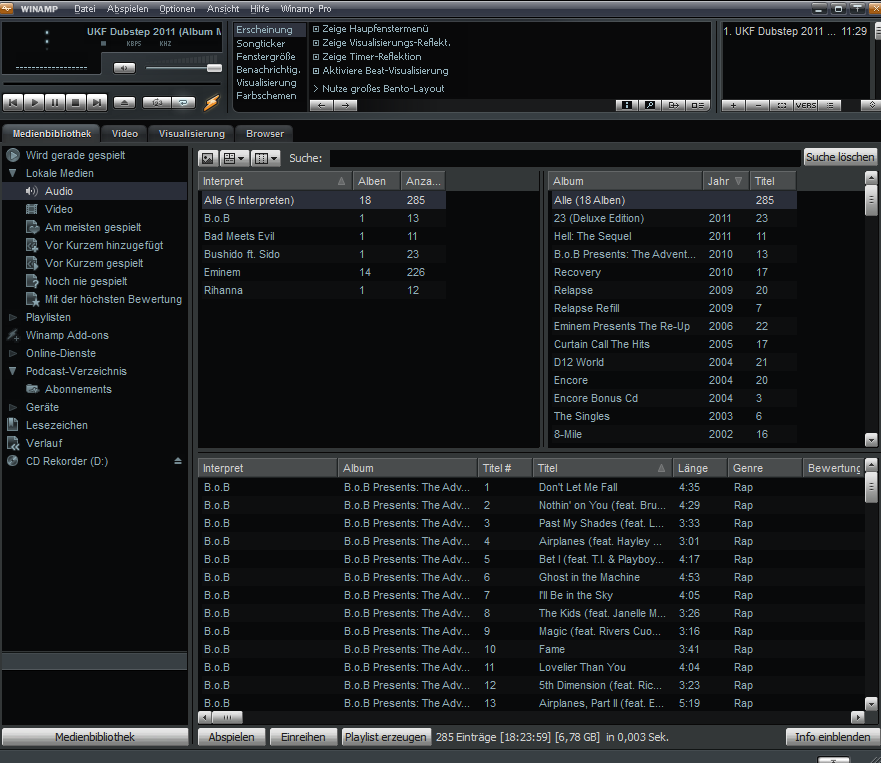The height and width of the screenshot is (763, 881).
Task: Skip to the Next track
Action: [x=97, y=102]
